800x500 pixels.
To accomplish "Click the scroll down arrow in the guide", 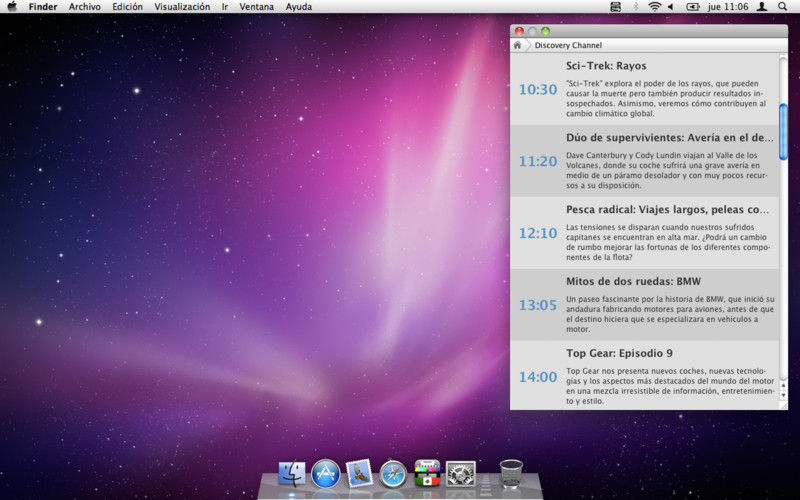I will (x=783, y=395).
